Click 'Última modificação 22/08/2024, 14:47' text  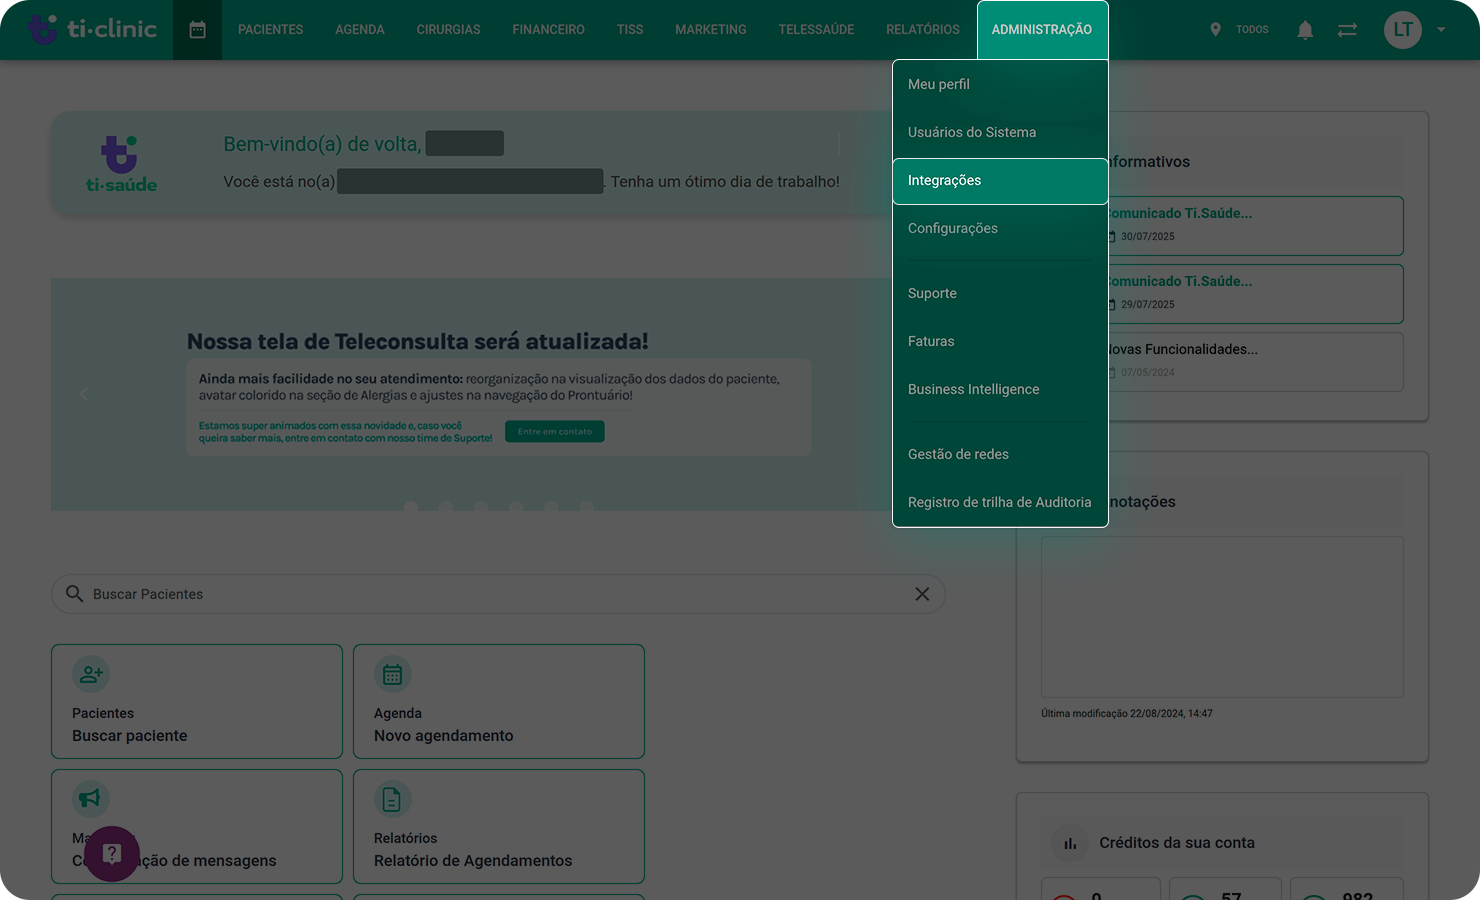1127,714
